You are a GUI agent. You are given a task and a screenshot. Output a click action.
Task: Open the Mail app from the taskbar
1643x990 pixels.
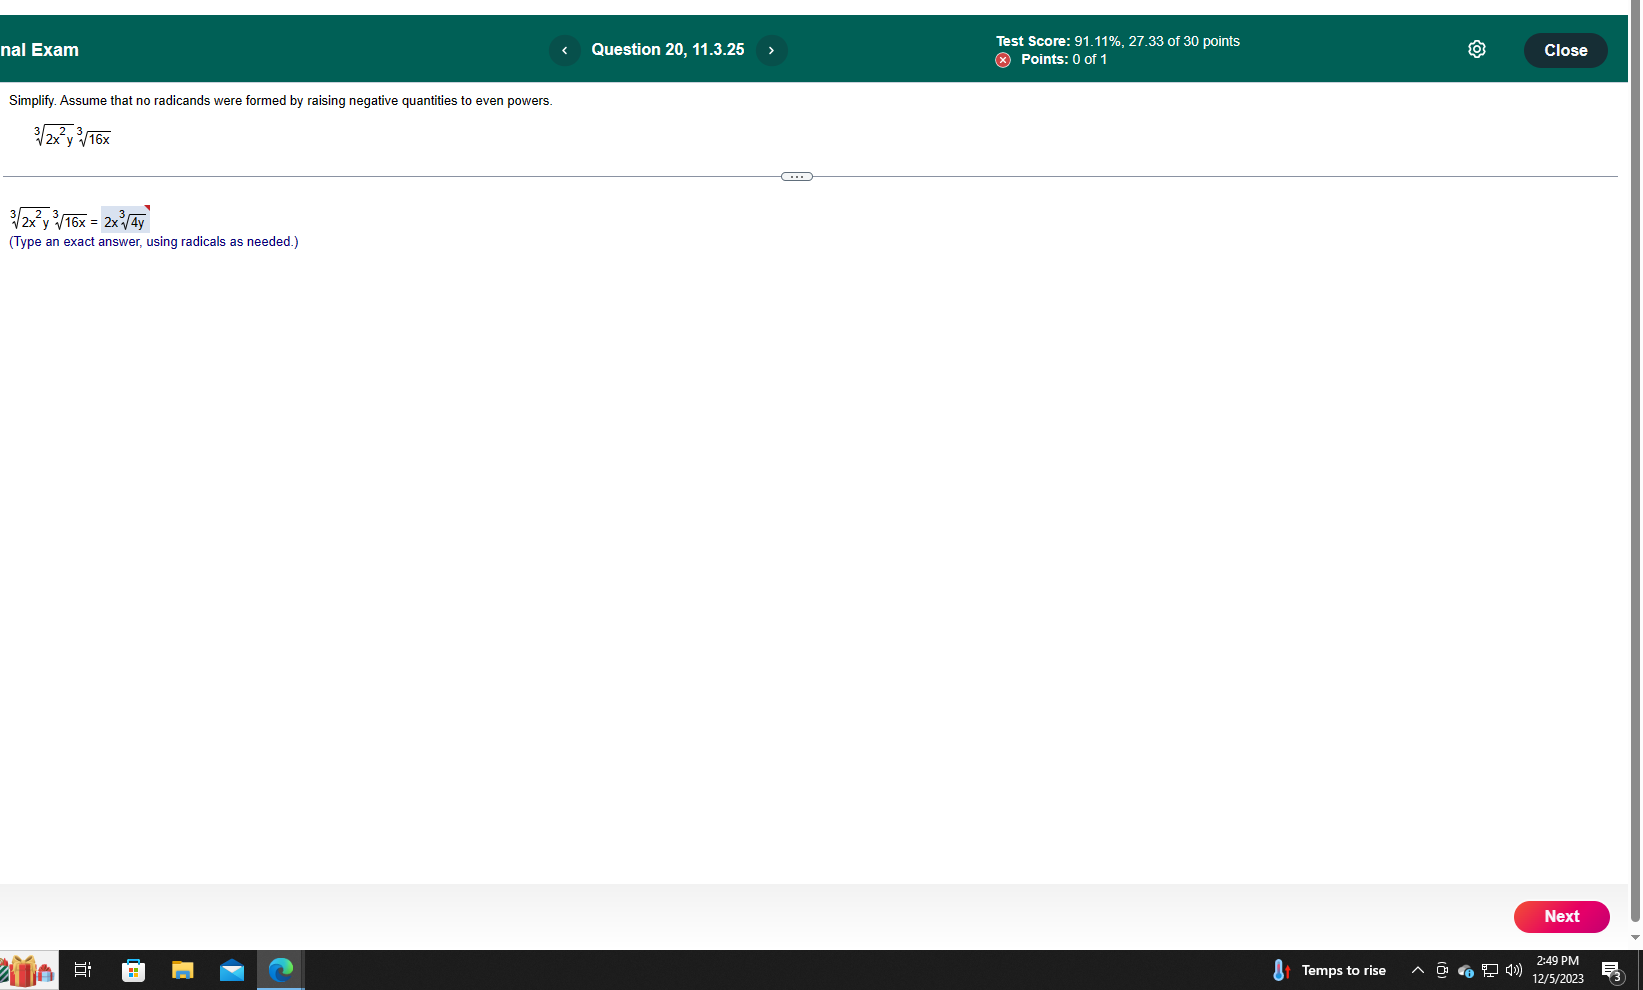pyautogui.click(x=231, y=969)
